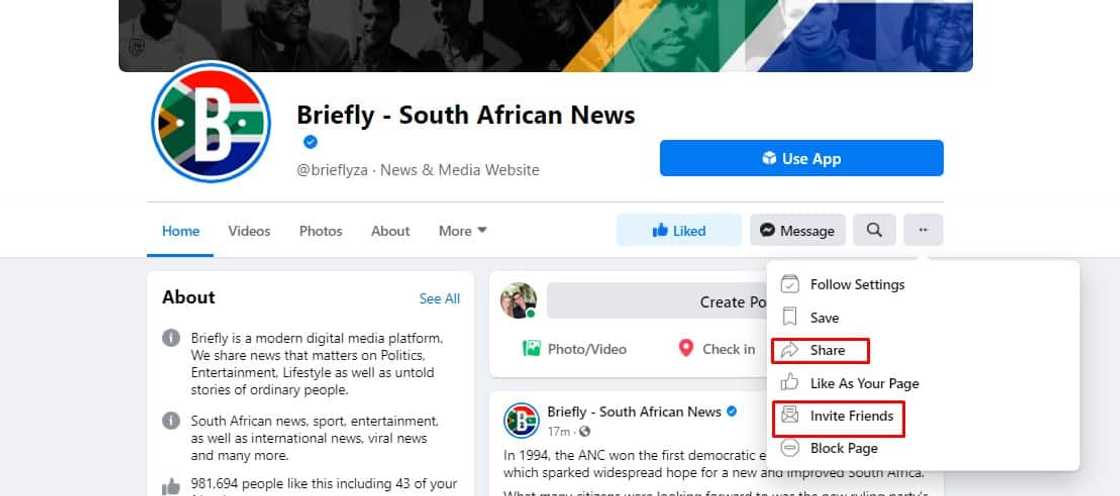Open the About tab
This screenshot has height=496, width=1120.
click(x=390, y=231)
